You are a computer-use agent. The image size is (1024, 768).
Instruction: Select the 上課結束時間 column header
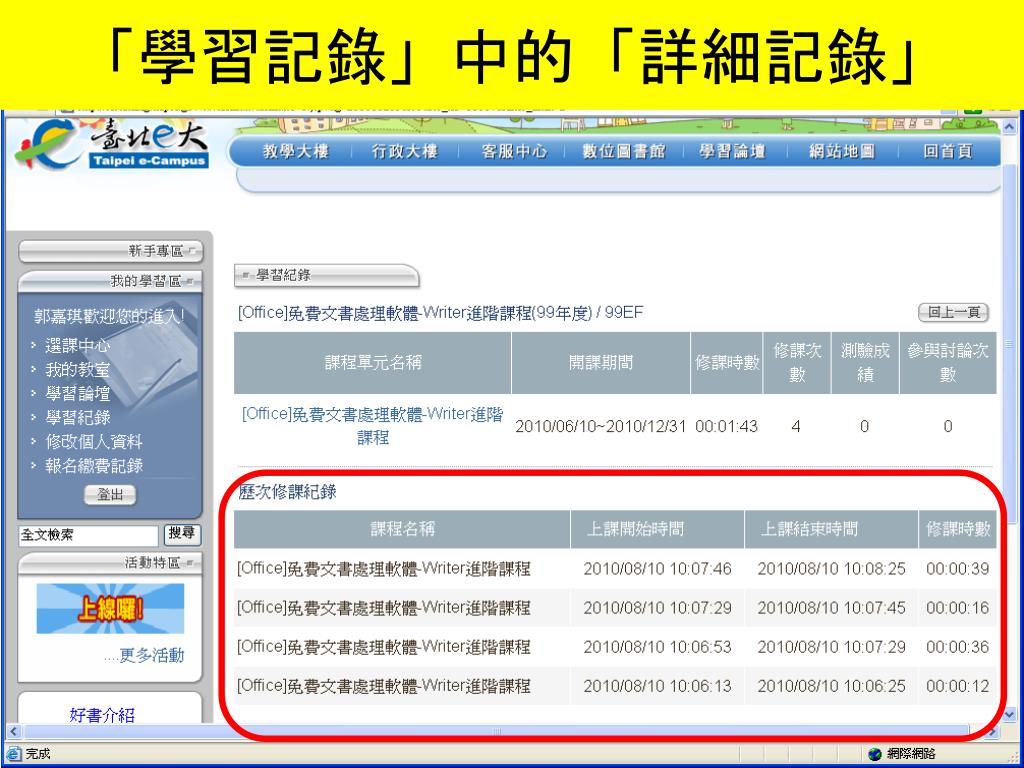[x=831, y=529]
